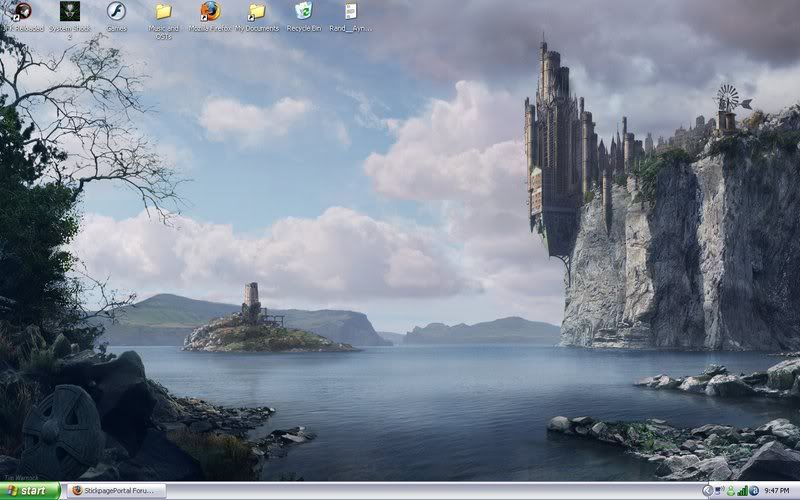Viewport: 800px width, 500px height.
Task: Click the blue round 'a' tray icon
Action: point(754,491)
